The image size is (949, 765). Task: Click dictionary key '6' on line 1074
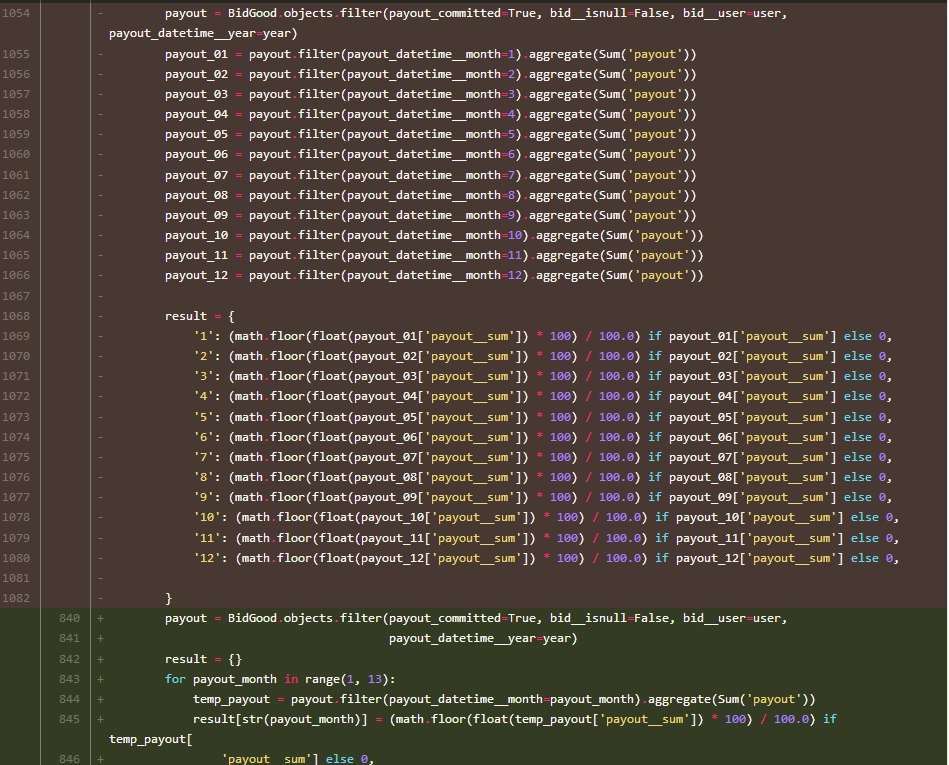203,437
